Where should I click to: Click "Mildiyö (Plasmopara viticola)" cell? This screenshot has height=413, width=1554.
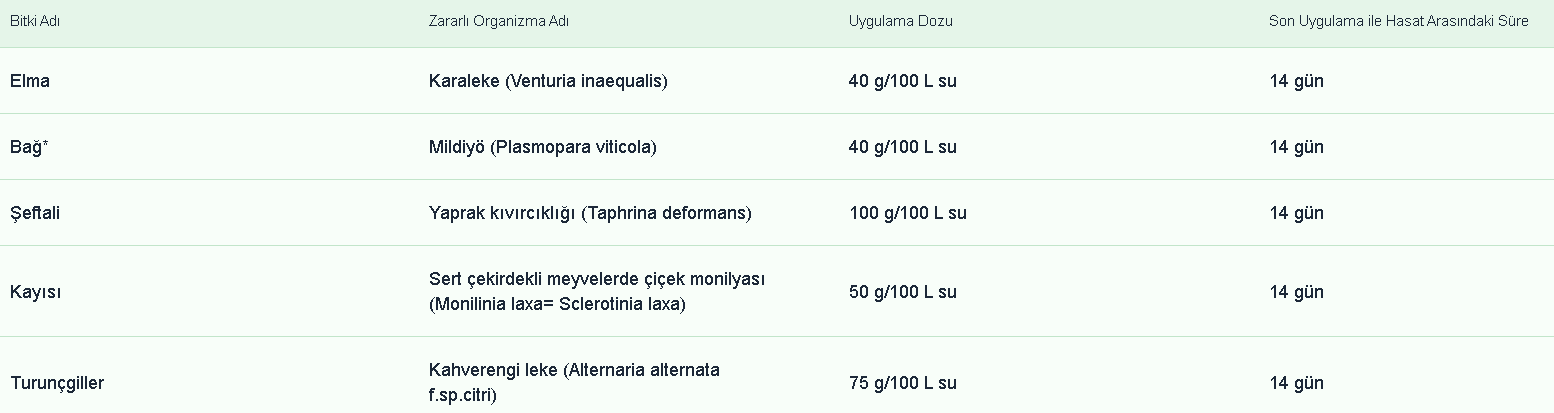(x=543, y=147)
